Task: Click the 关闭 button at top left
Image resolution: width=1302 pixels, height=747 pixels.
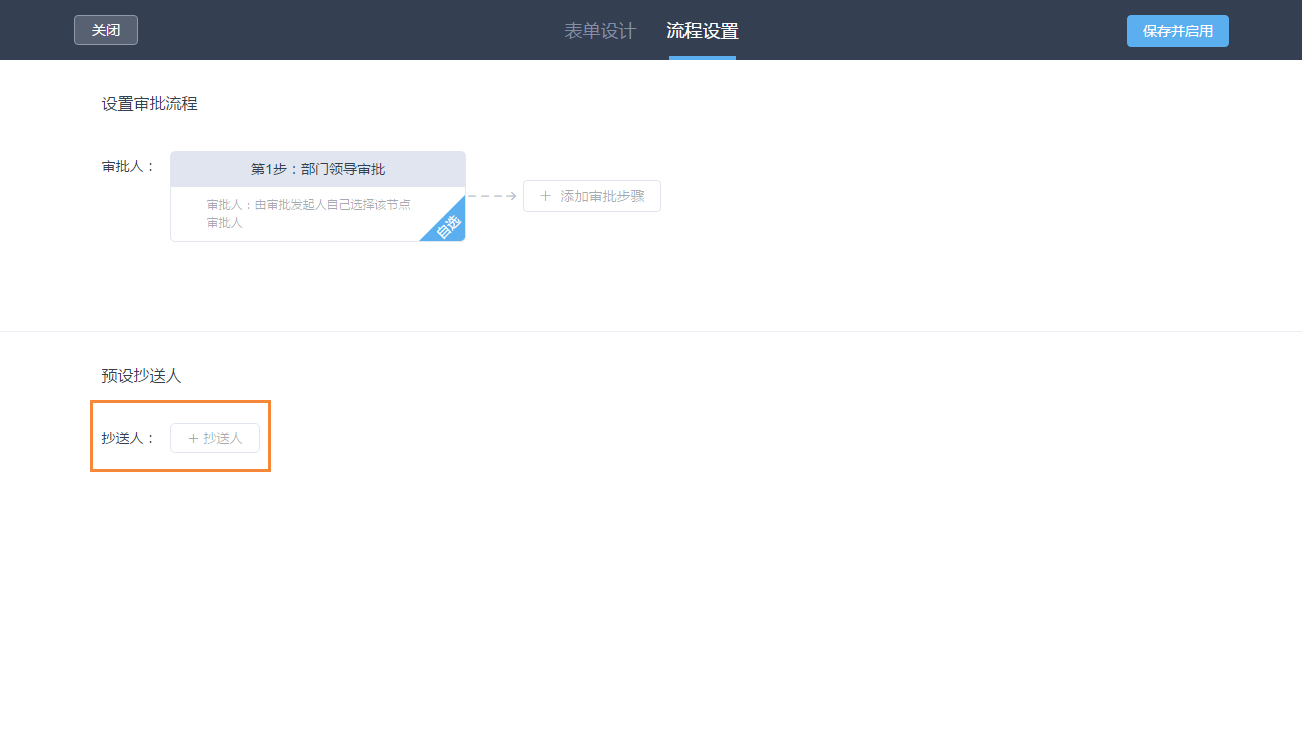Action: click(x=105, y=30)
